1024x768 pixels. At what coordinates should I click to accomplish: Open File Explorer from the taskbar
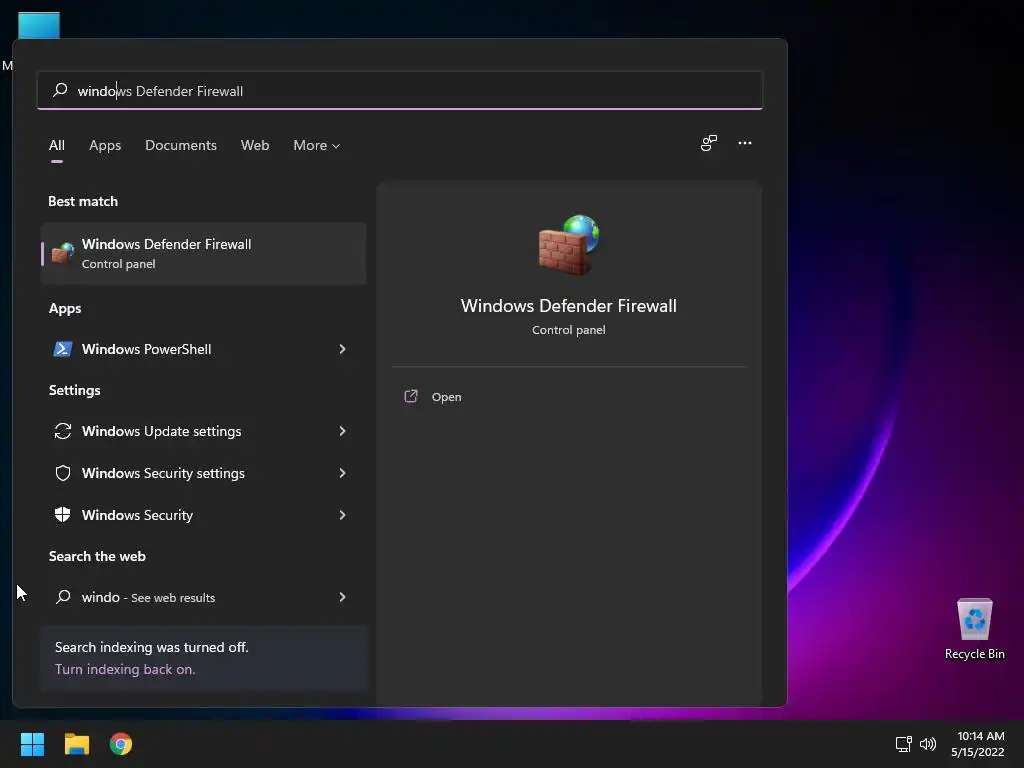(x=76, y=744)
